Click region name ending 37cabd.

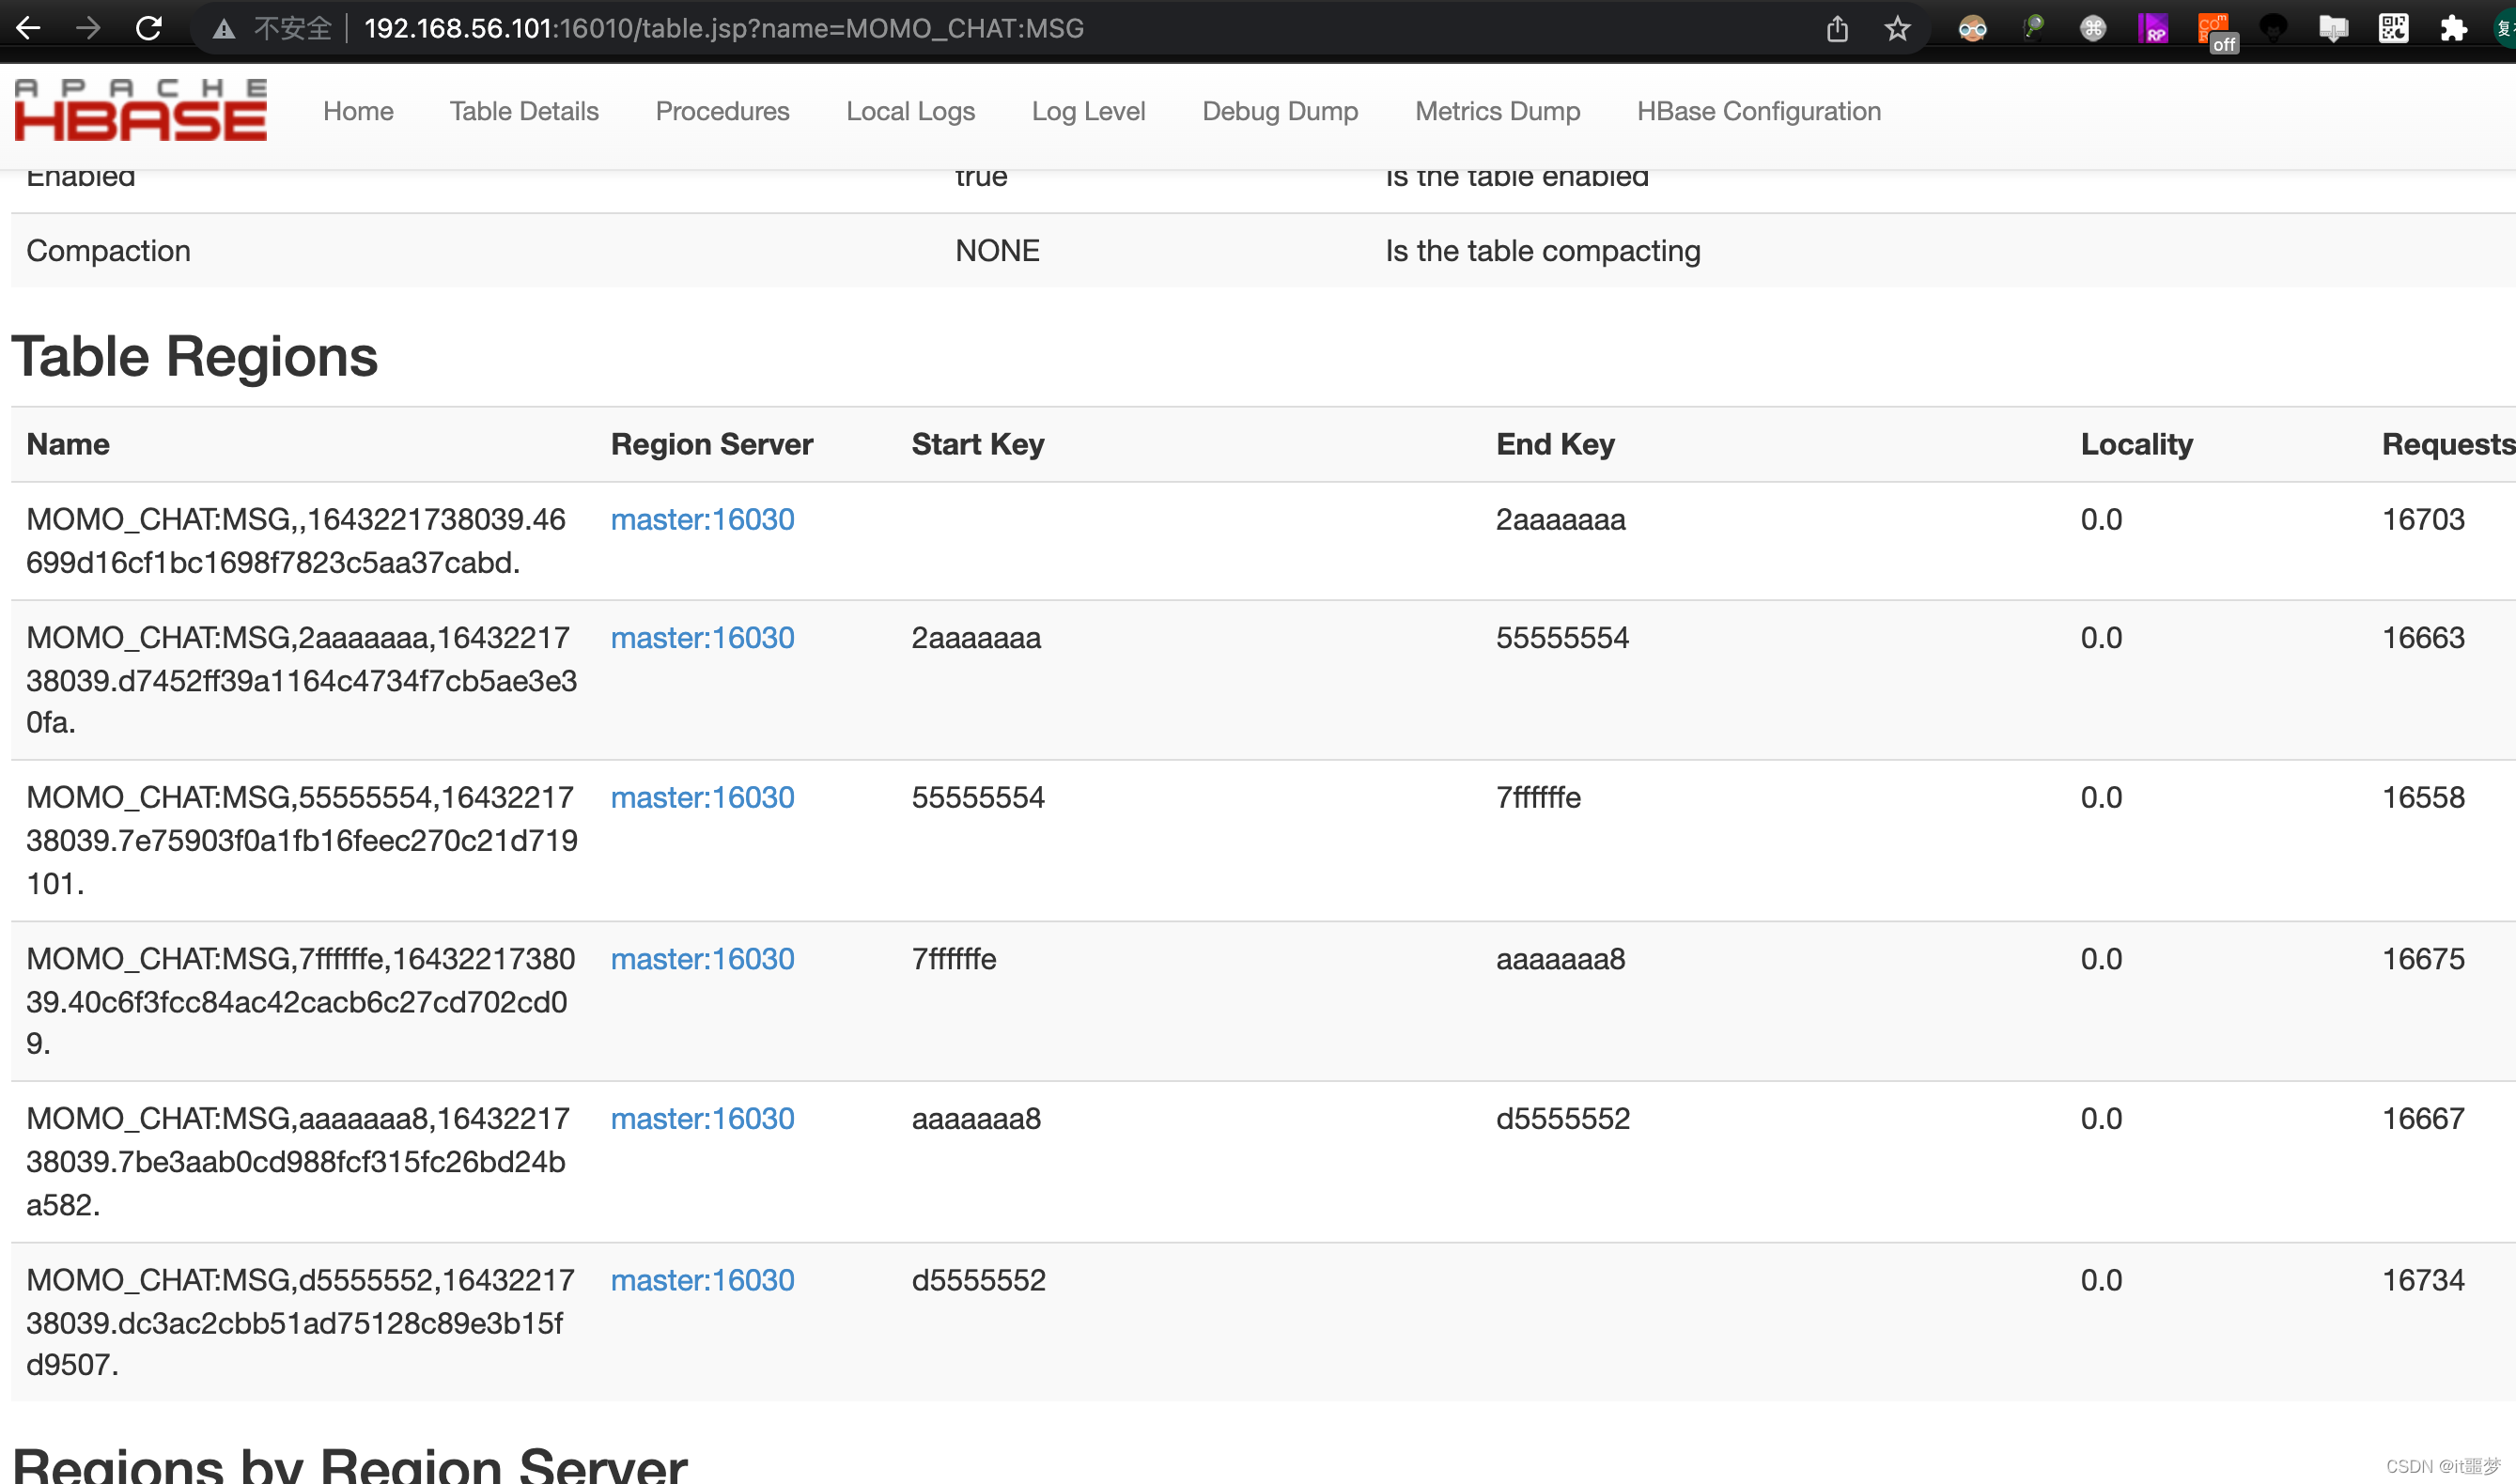point(296,541)
